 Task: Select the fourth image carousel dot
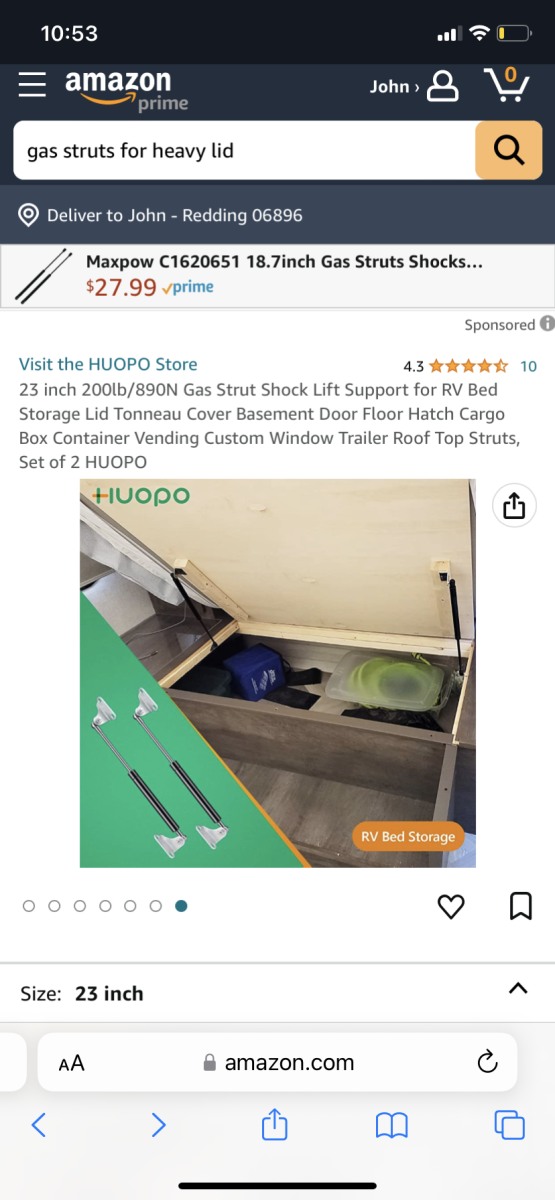[105, 906]
